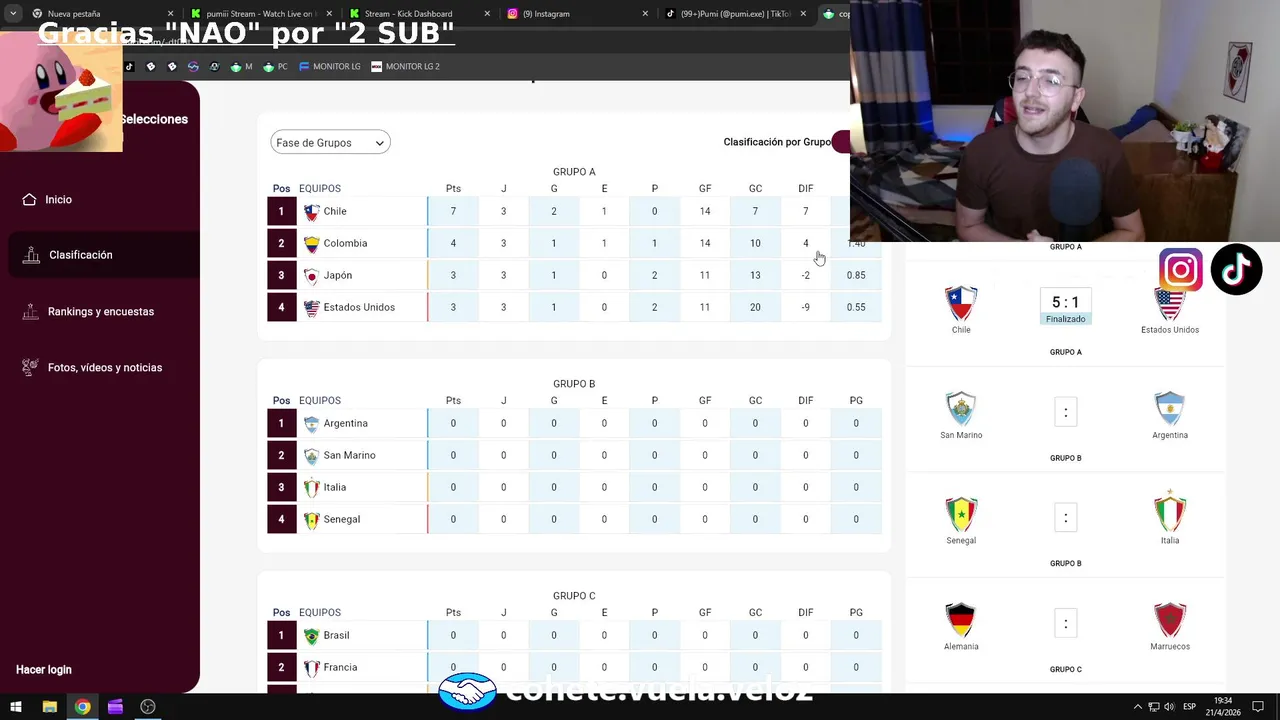Click Argentina team name in Grupo B table
The height and width of the screenshot is (720, 1280).
(x=345, y=423)
